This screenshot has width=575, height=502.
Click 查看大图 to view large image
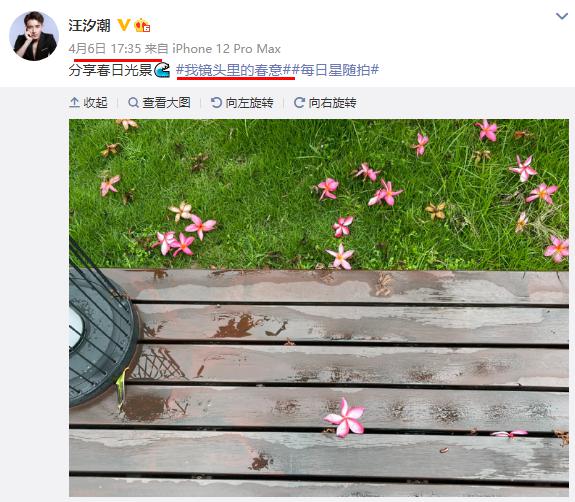[159, 103]
